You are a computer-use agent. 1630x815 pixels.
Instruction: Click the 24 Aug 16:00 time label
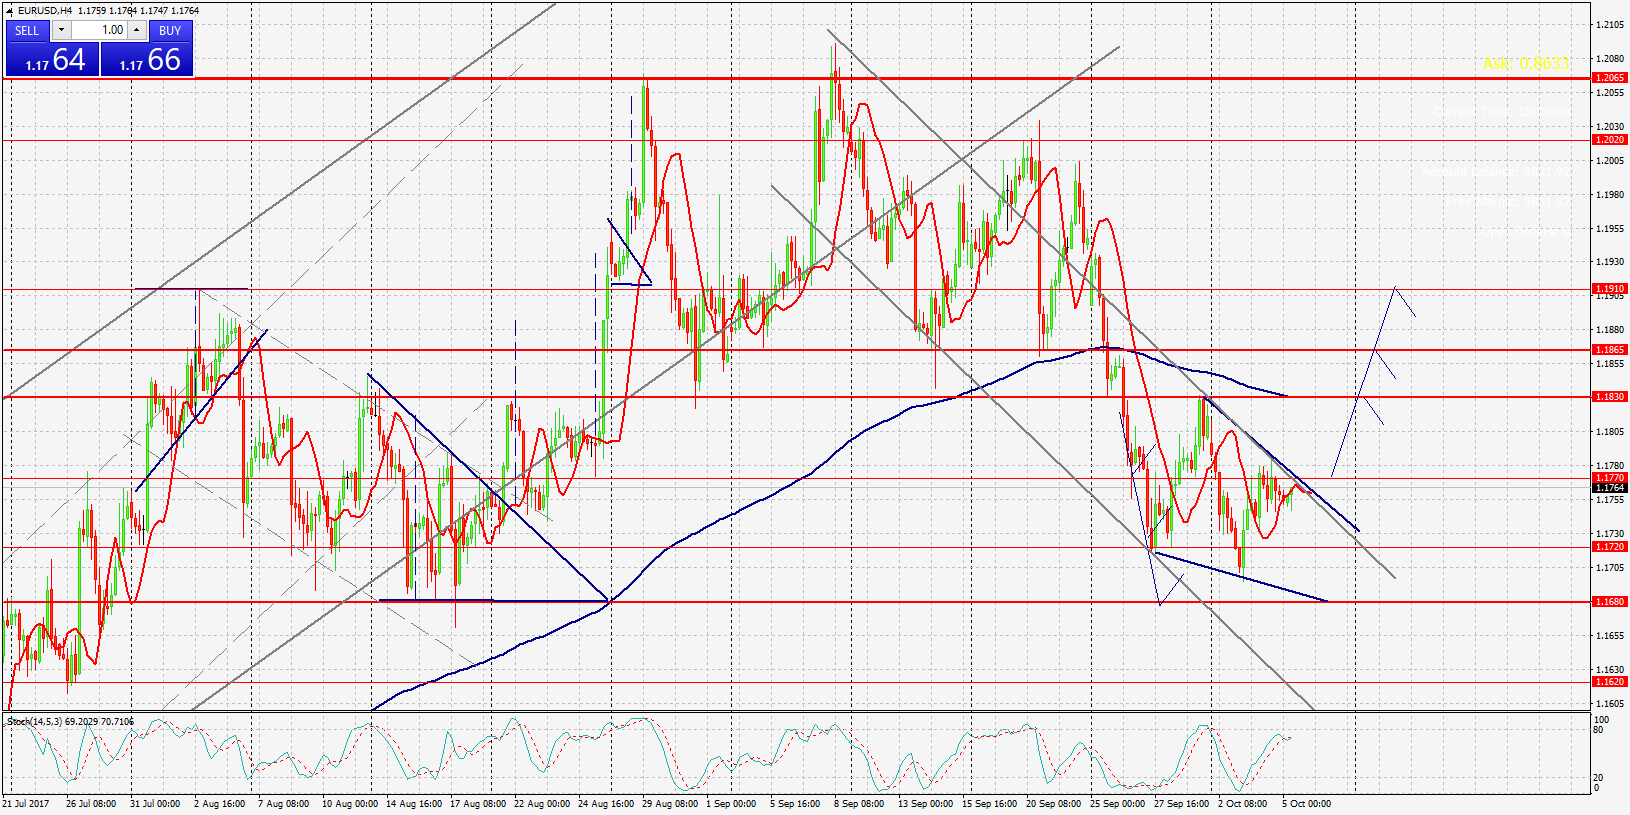(x=606, y=803)
